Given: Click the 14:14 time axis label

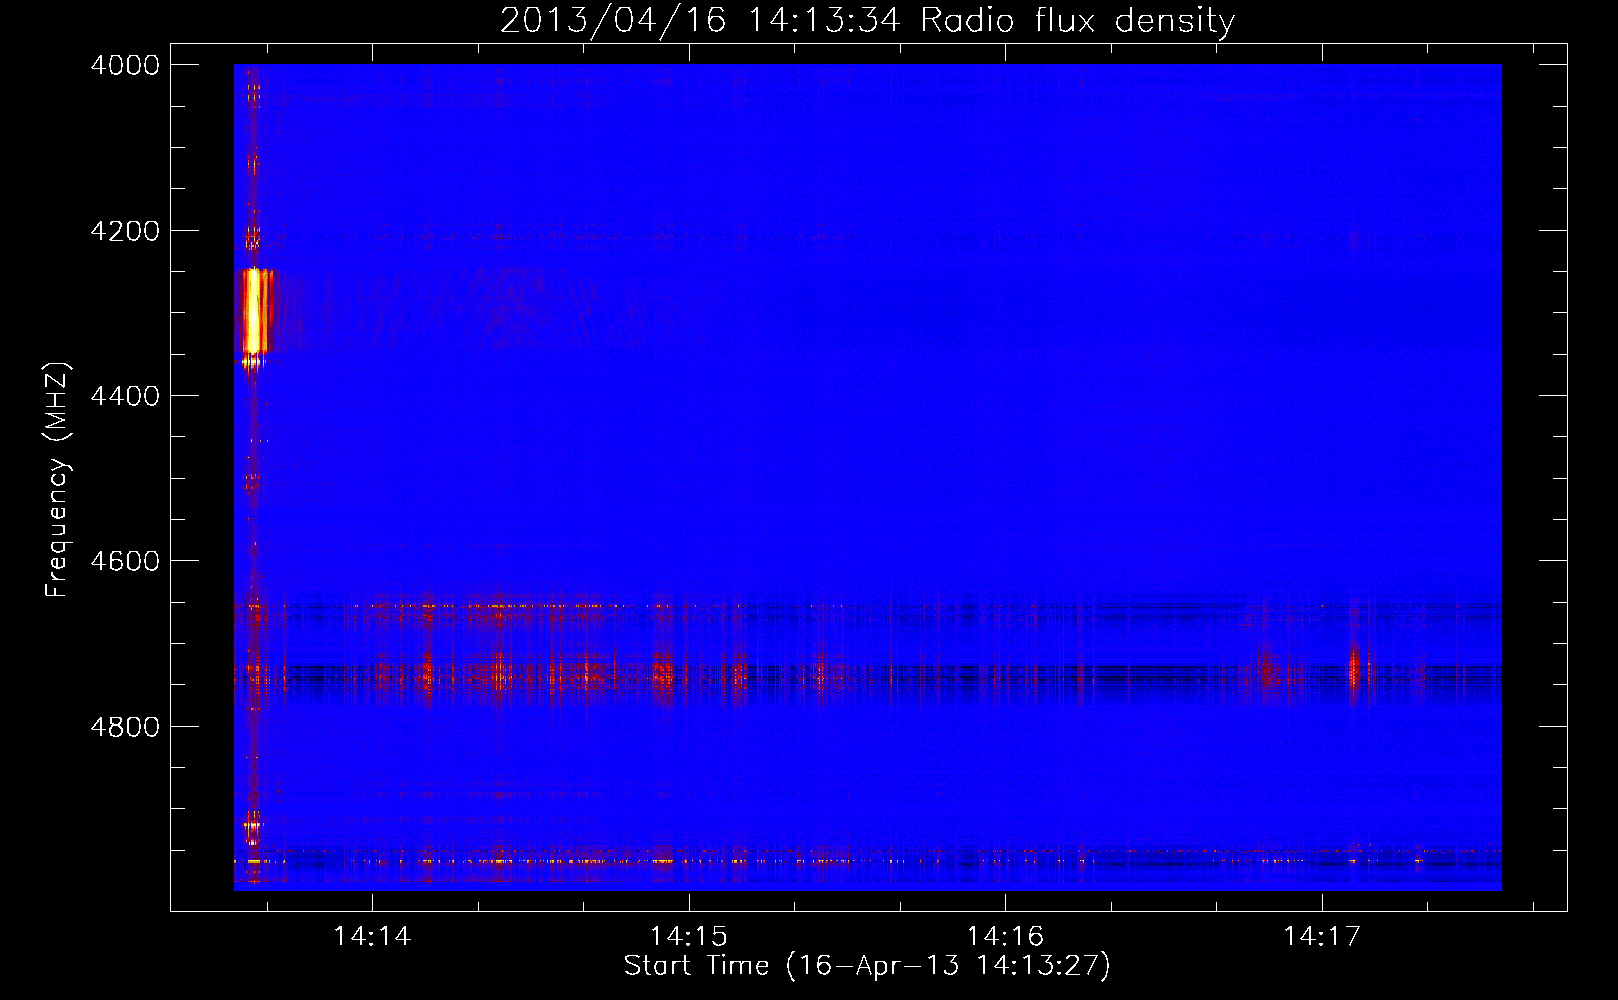Looking at the screenshot, I should pyautogui.click(x=372, y=936).
